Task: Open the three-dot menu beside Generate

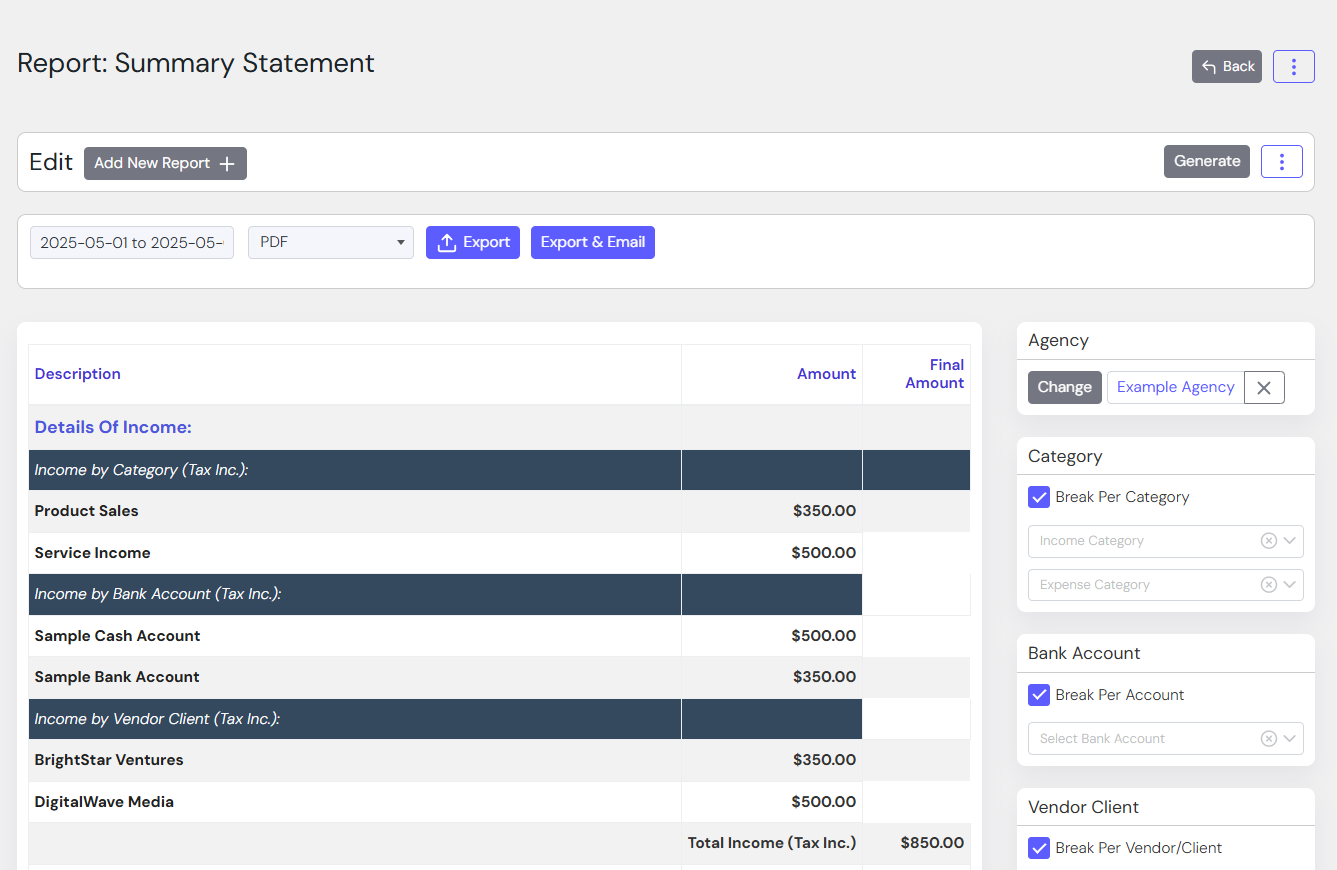Action: (x=1281, y=161)
